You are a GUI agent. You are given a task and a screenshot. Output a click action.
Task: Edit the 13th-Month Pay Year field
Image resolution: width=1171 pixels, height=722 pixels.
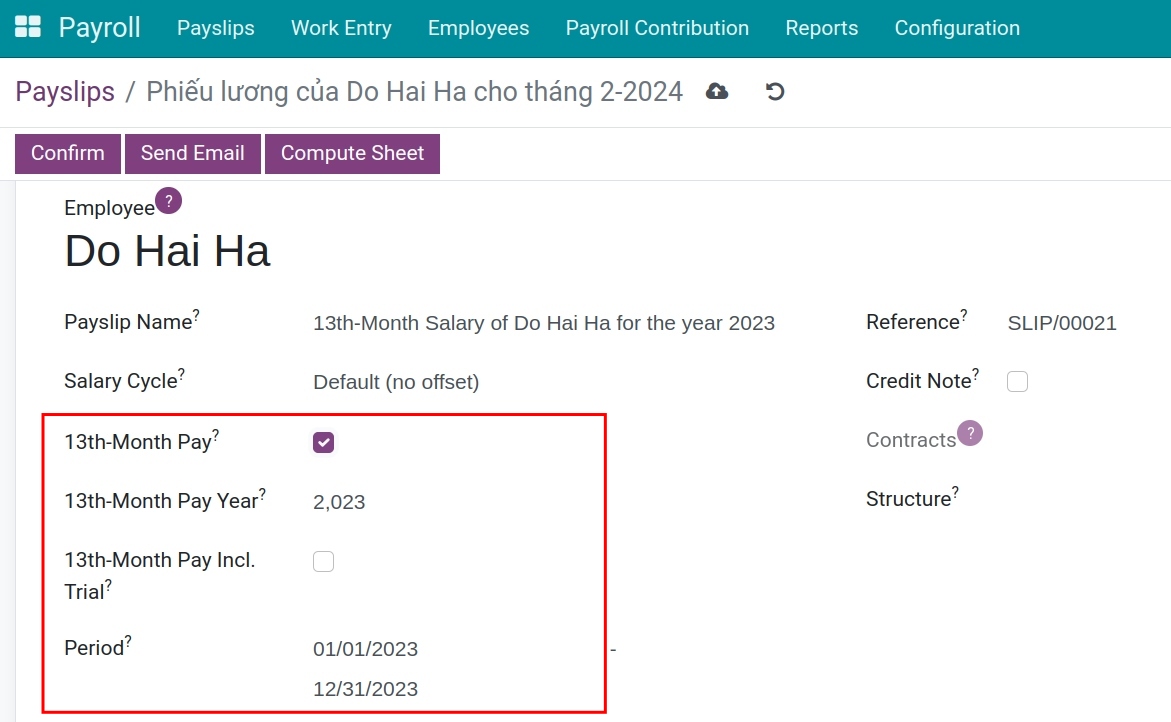[339, 502]
